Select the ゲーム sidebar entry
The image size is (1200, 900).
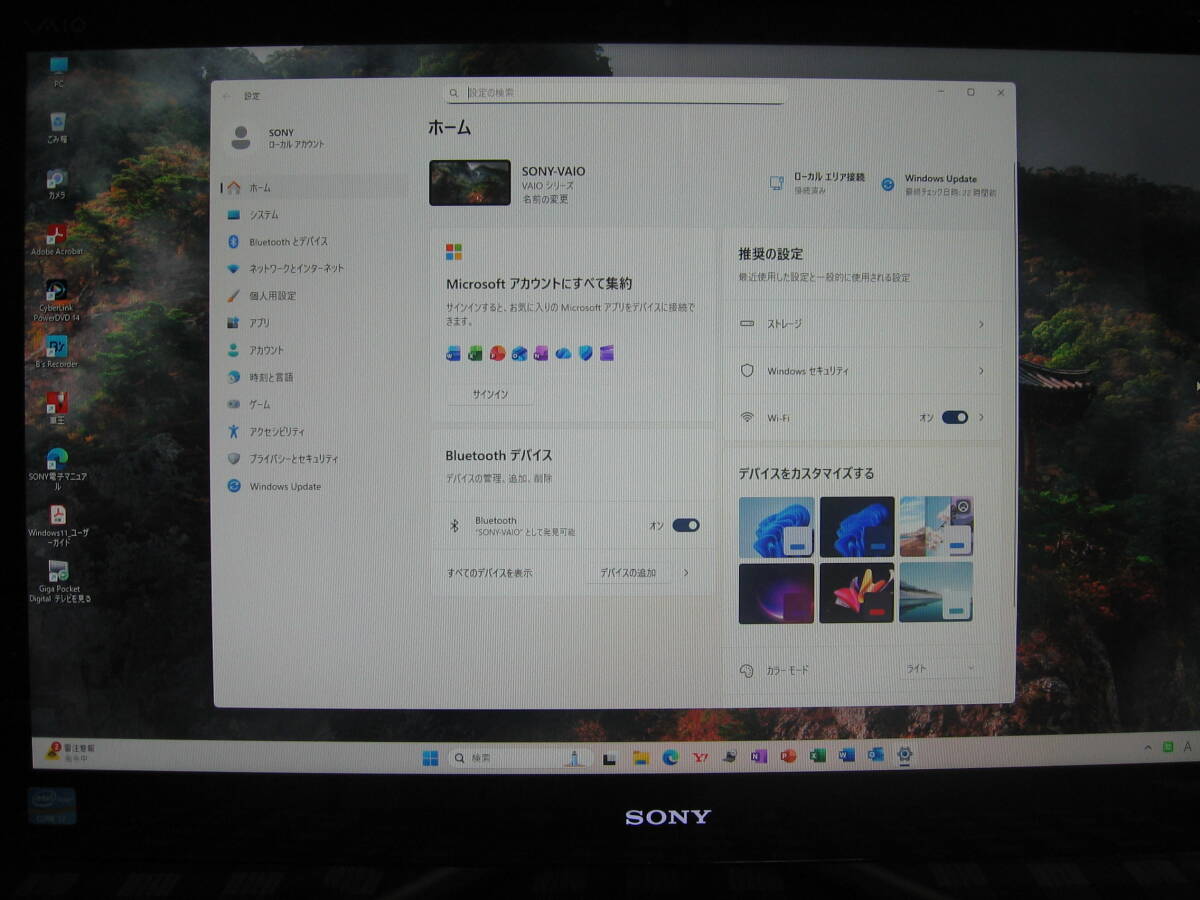coord(314,404)
